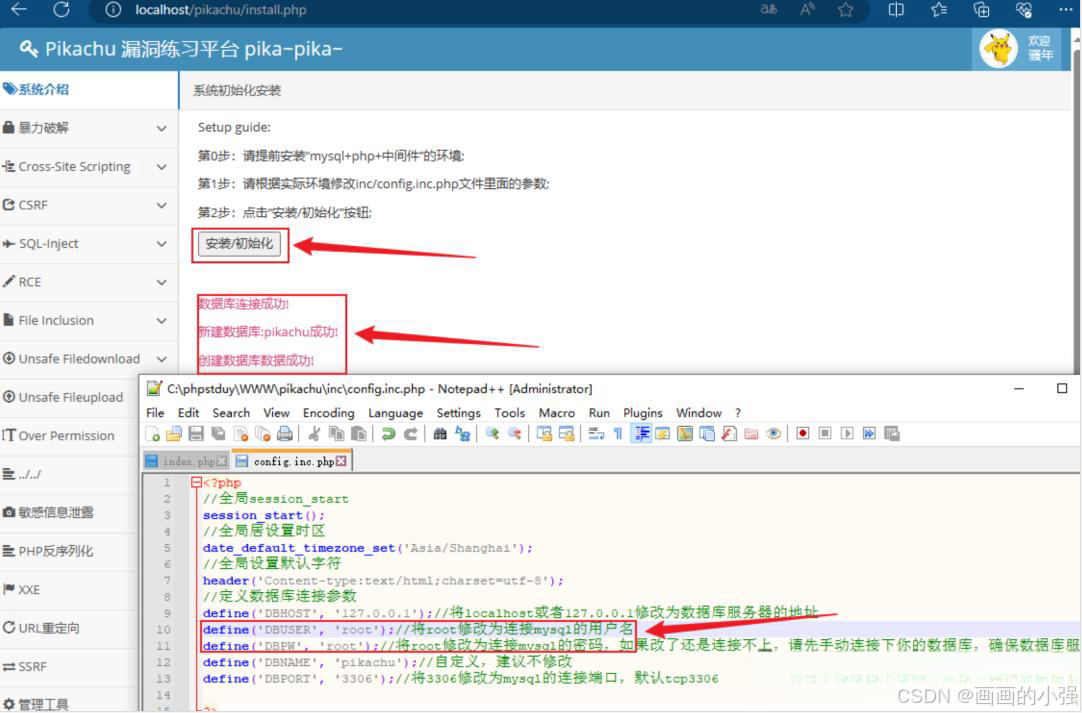Click the Save All icon in Notepad++

tap(218, 433)
